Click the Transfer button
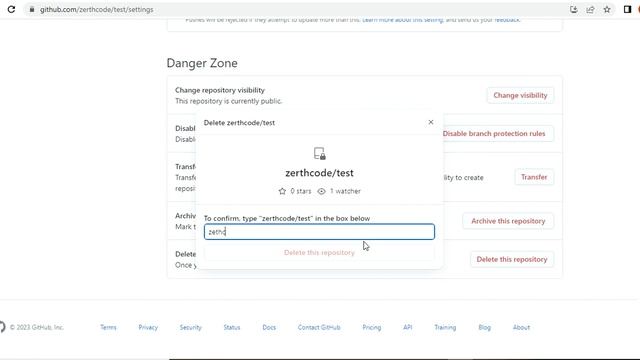The image size is (640, 360). pos(534,177)
